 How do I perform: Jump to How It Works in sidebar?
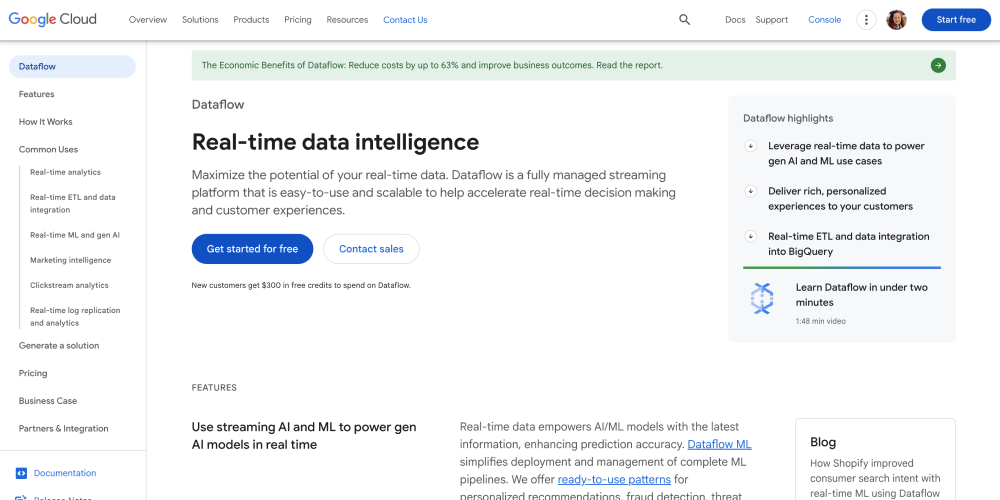(45, 122)
